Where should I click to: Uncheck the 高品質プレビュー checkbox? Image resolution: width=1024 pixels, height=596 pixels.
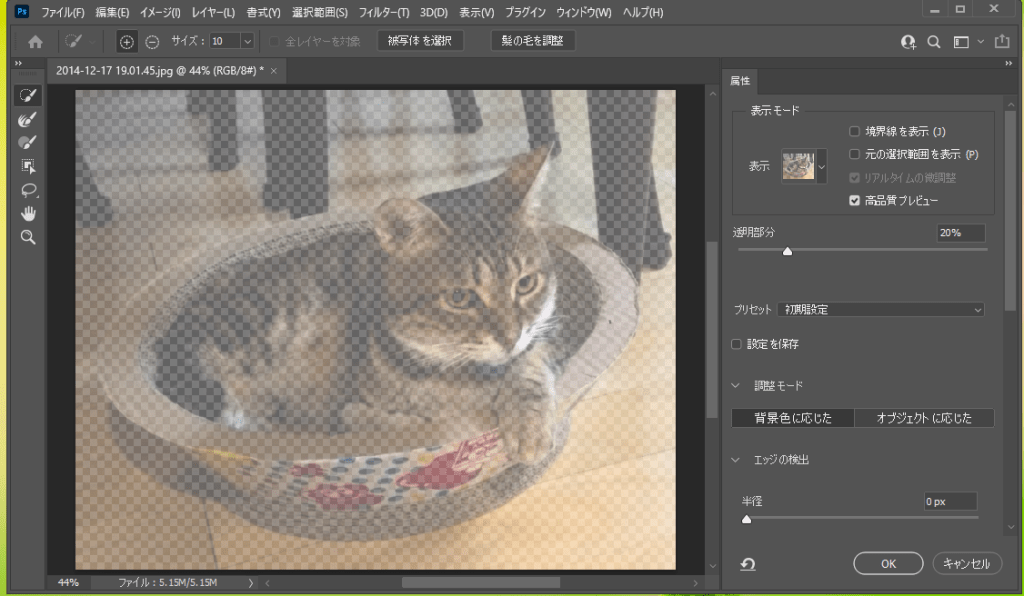coord(854,200)
